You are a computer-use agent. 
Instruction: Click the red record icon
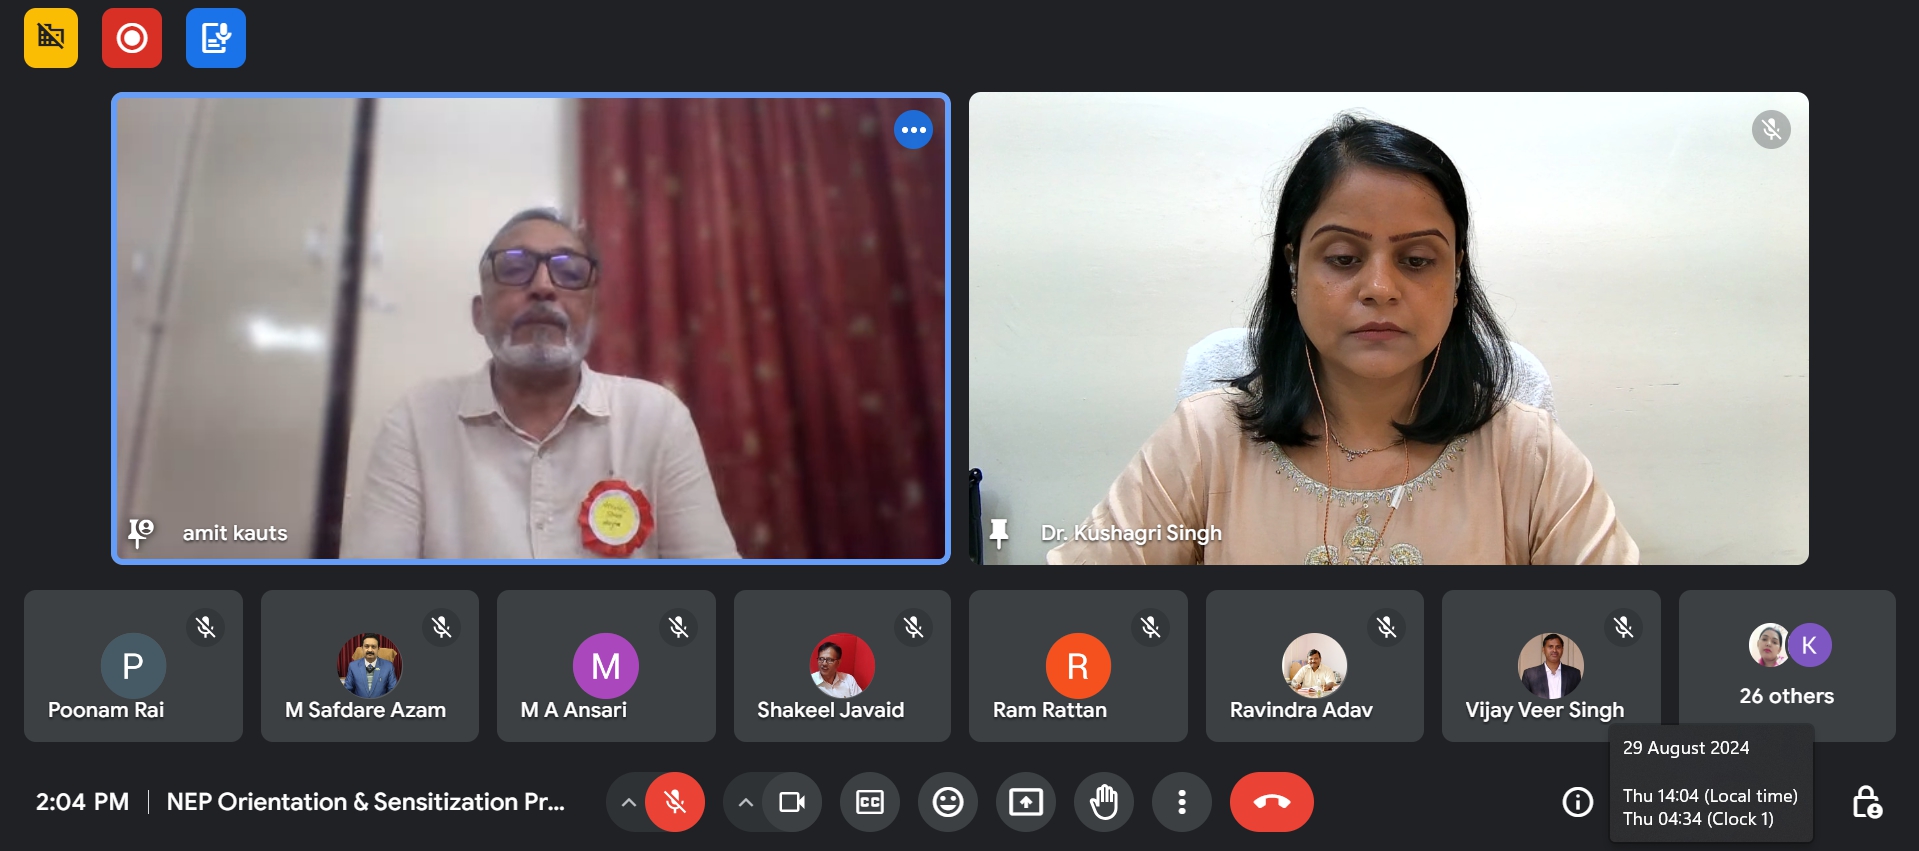coord(132,38)
